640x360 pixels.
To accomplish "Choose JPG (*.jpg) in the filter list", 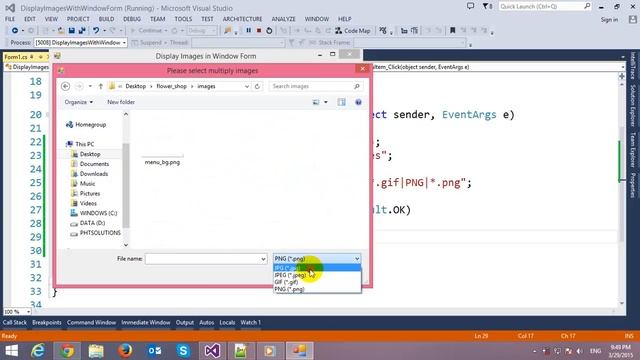I will 317,268.
